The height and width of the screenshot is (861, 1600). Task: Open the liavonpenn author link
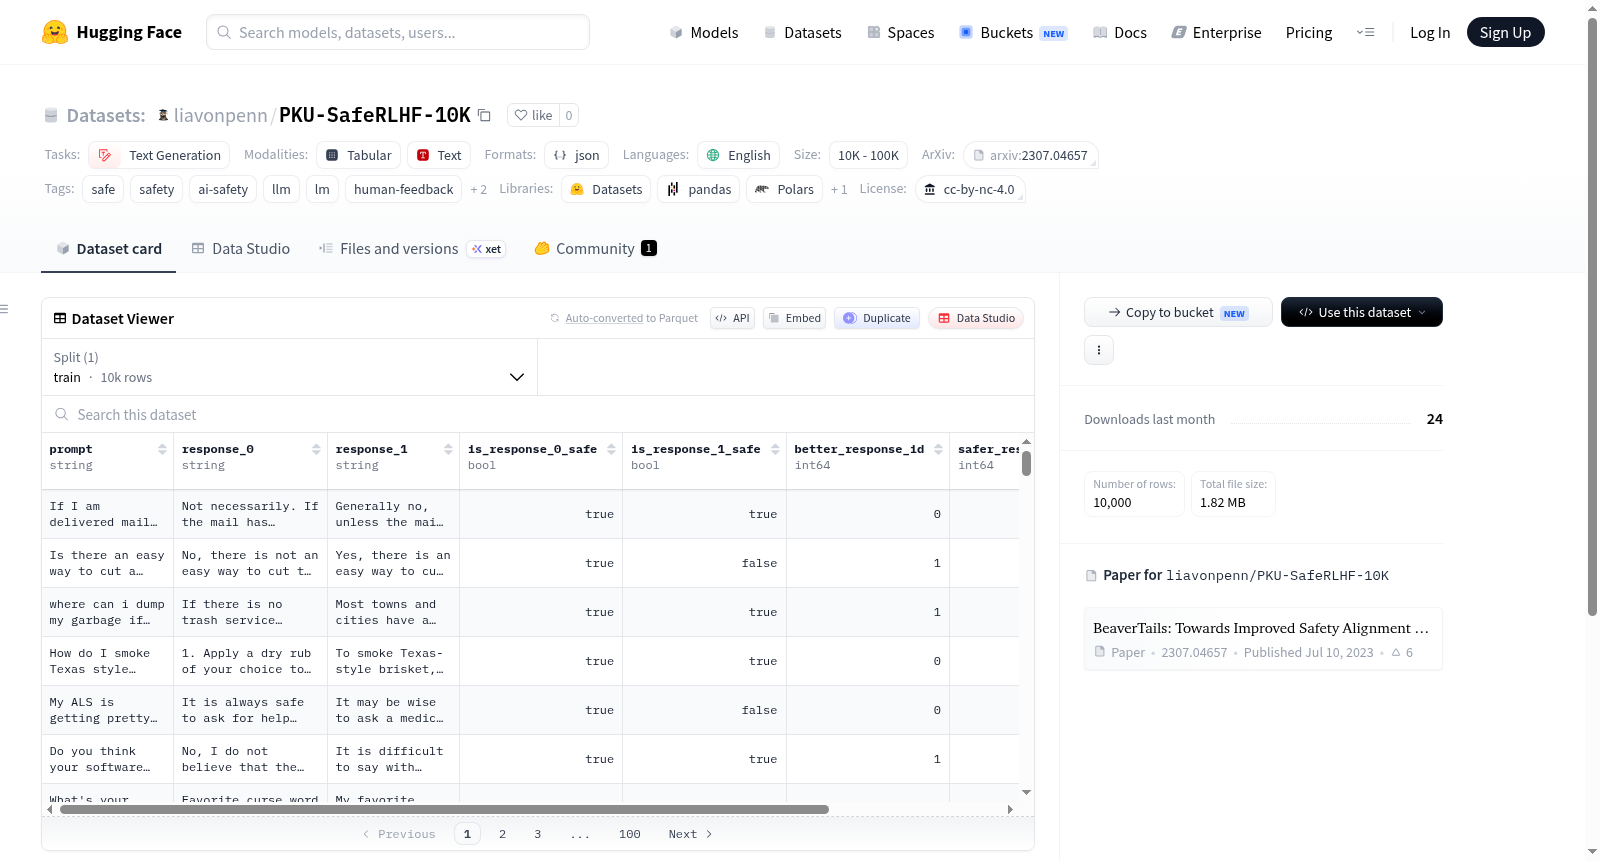[220, 115]
